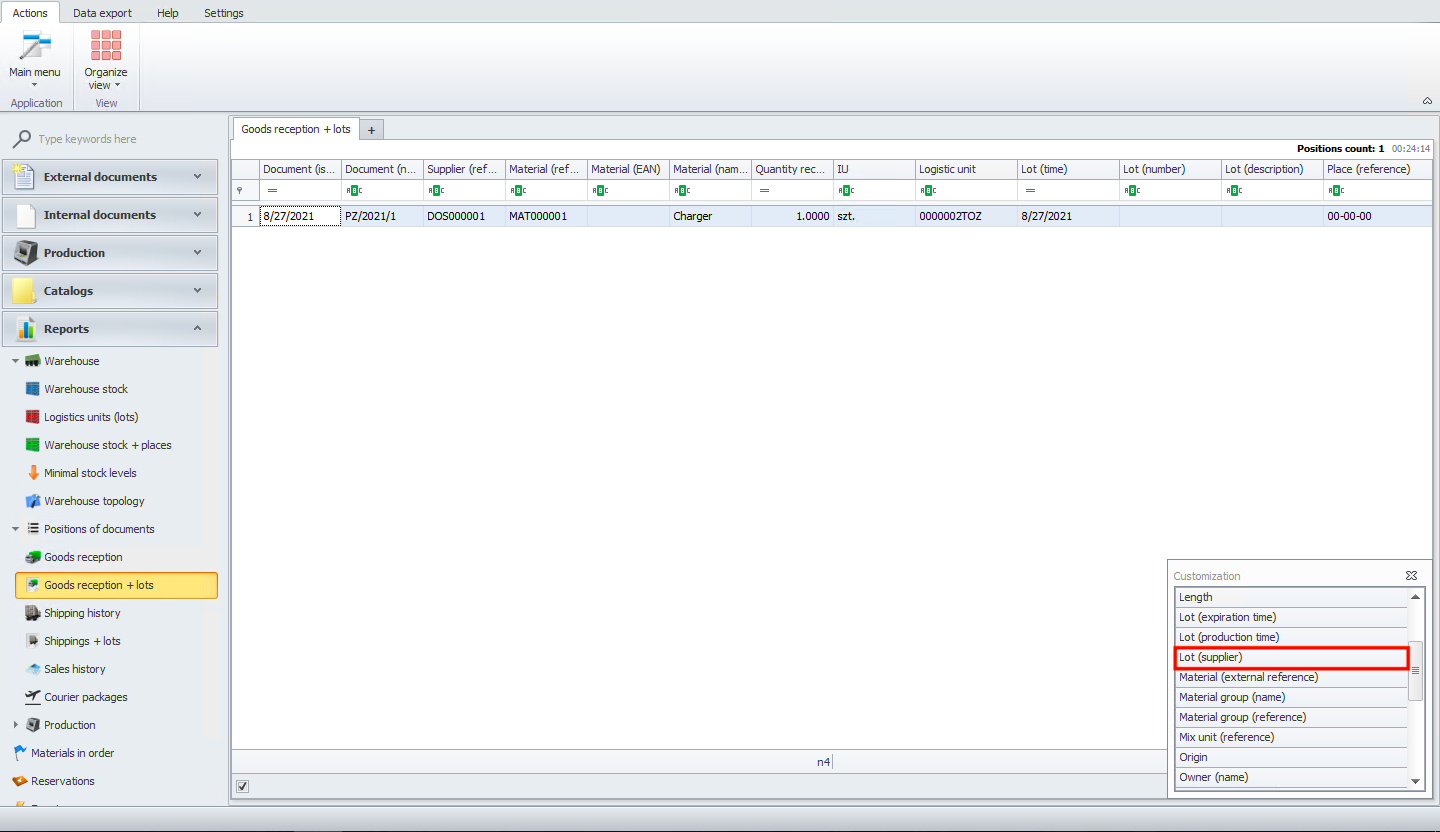The width and height of the screenshot is (1440, 832).
Task: Collapse the Positions of documents node
Action: [x=15, y=529]
